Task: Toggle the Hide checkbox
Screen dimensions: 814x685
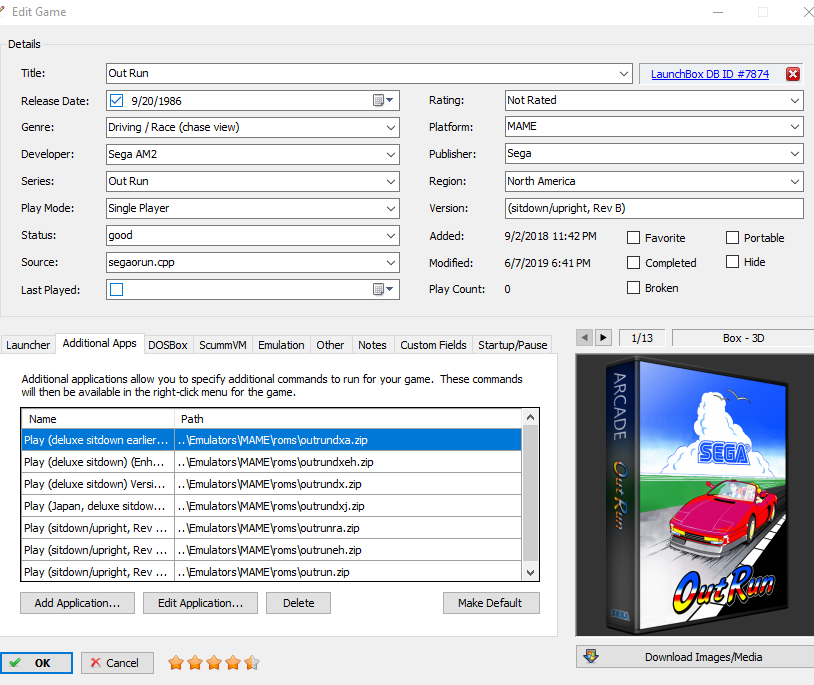Action: 732,262
